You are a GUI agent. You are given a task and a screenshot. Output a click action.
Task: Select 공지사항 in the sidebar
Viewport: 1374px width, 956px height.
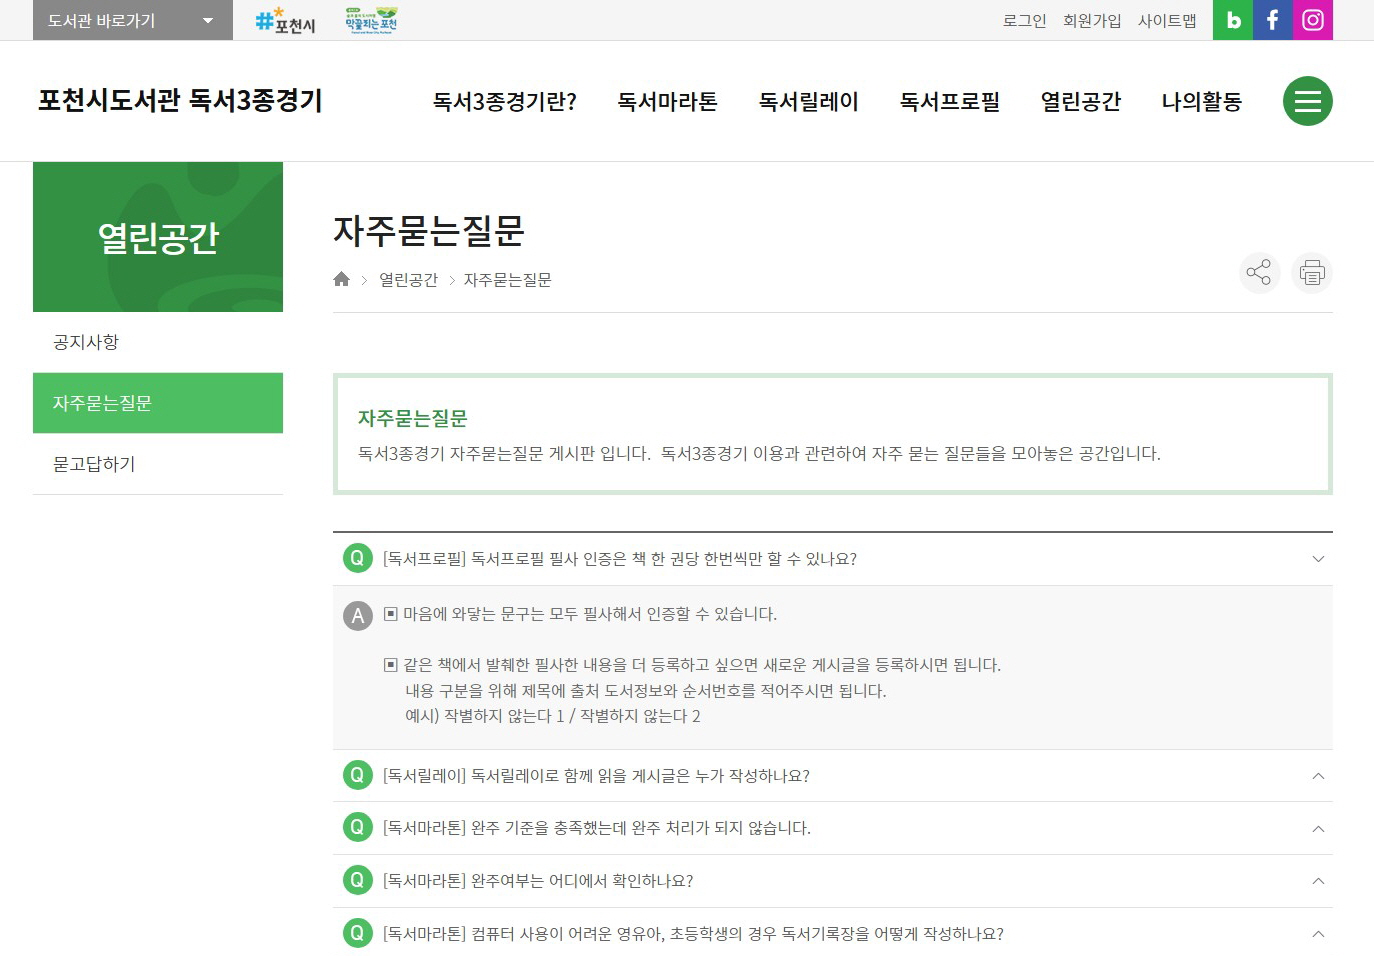(x=86, y=341)
